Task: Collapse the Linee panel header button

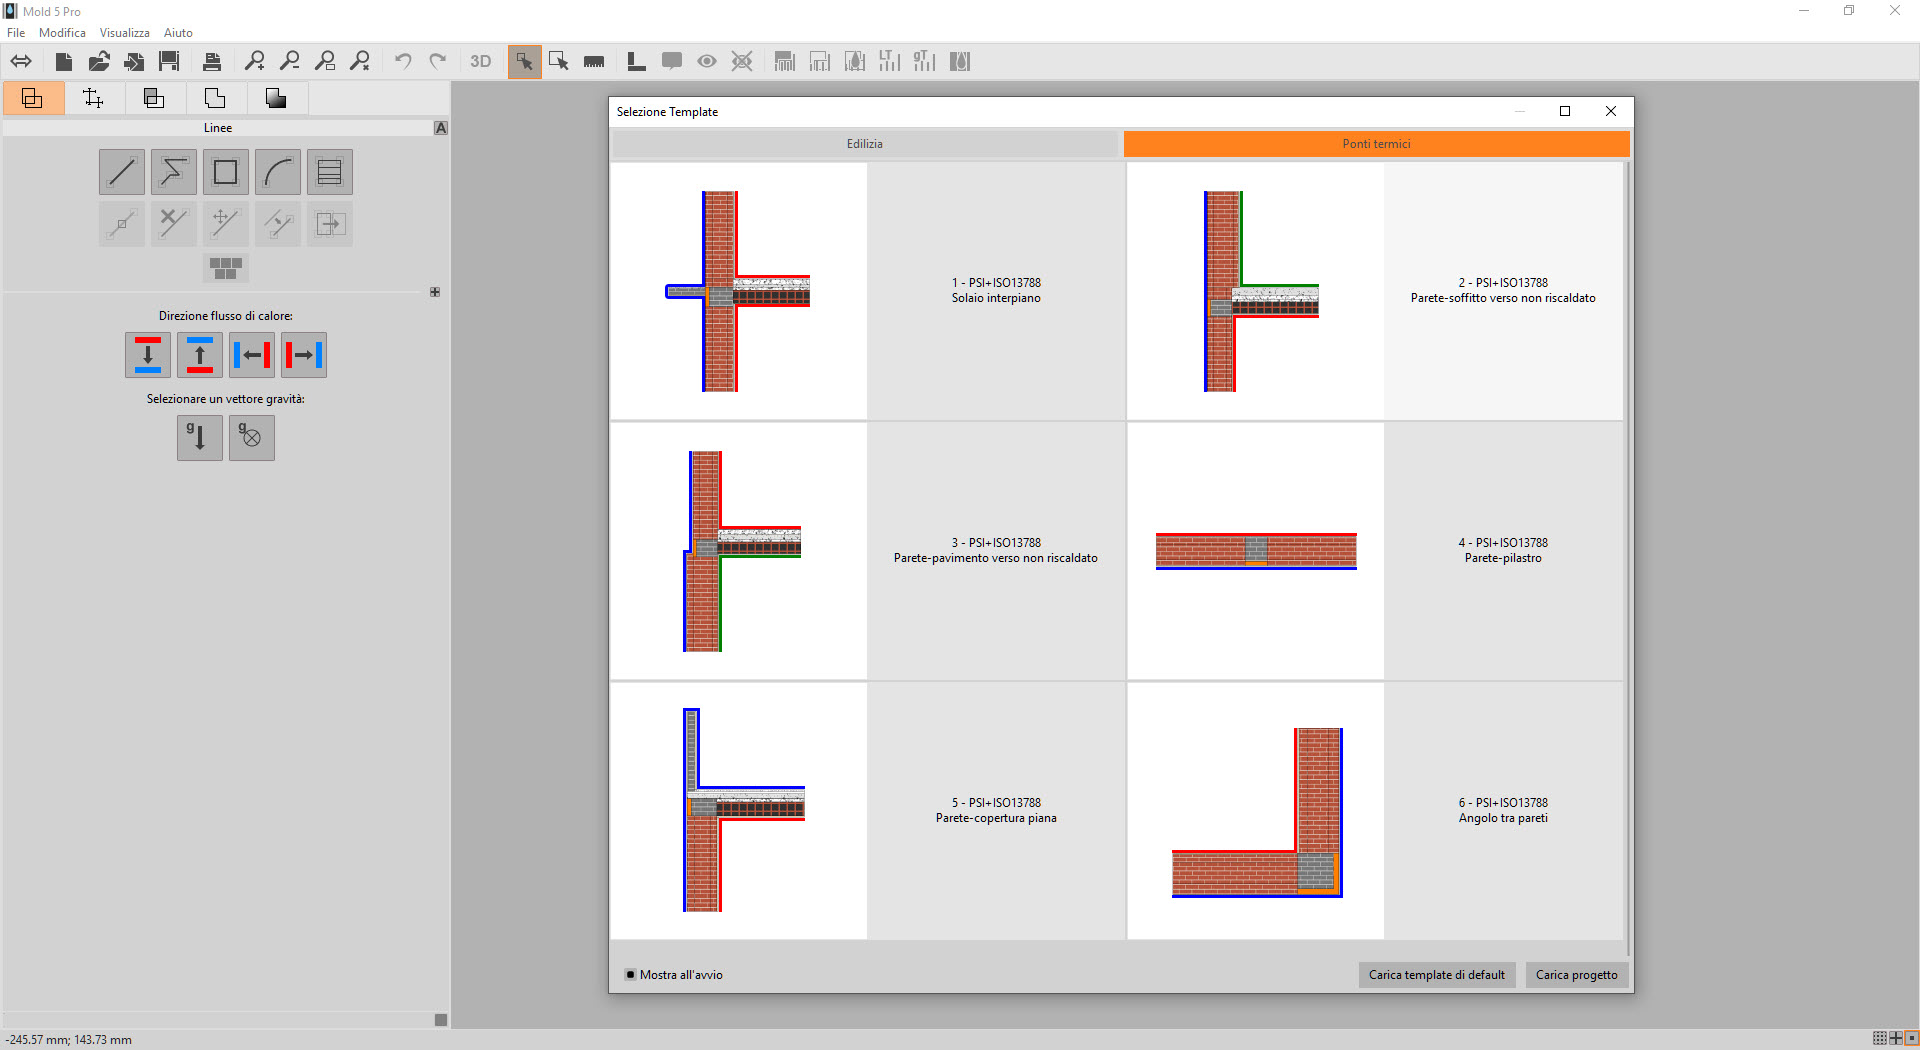Action: [441, 128]
